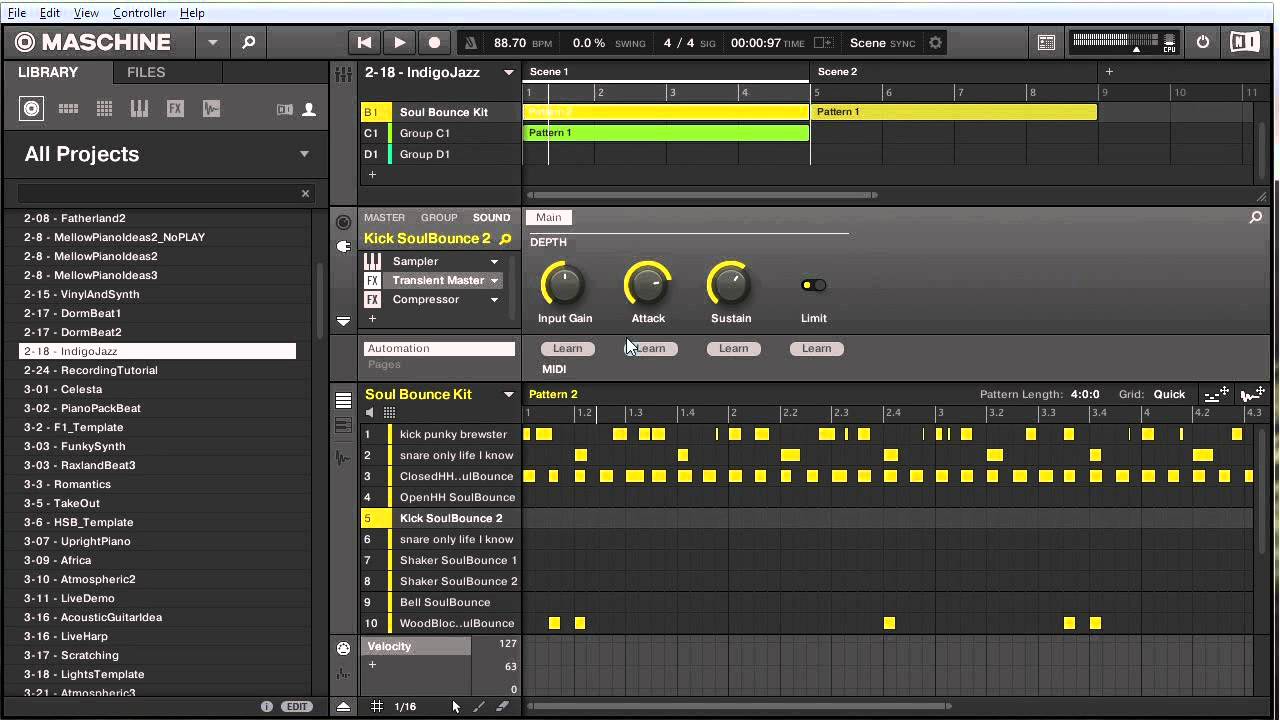This screenshot has height=720, width=1280.
Task: Collapse the control area expander arrow
Action: point(343,322)
